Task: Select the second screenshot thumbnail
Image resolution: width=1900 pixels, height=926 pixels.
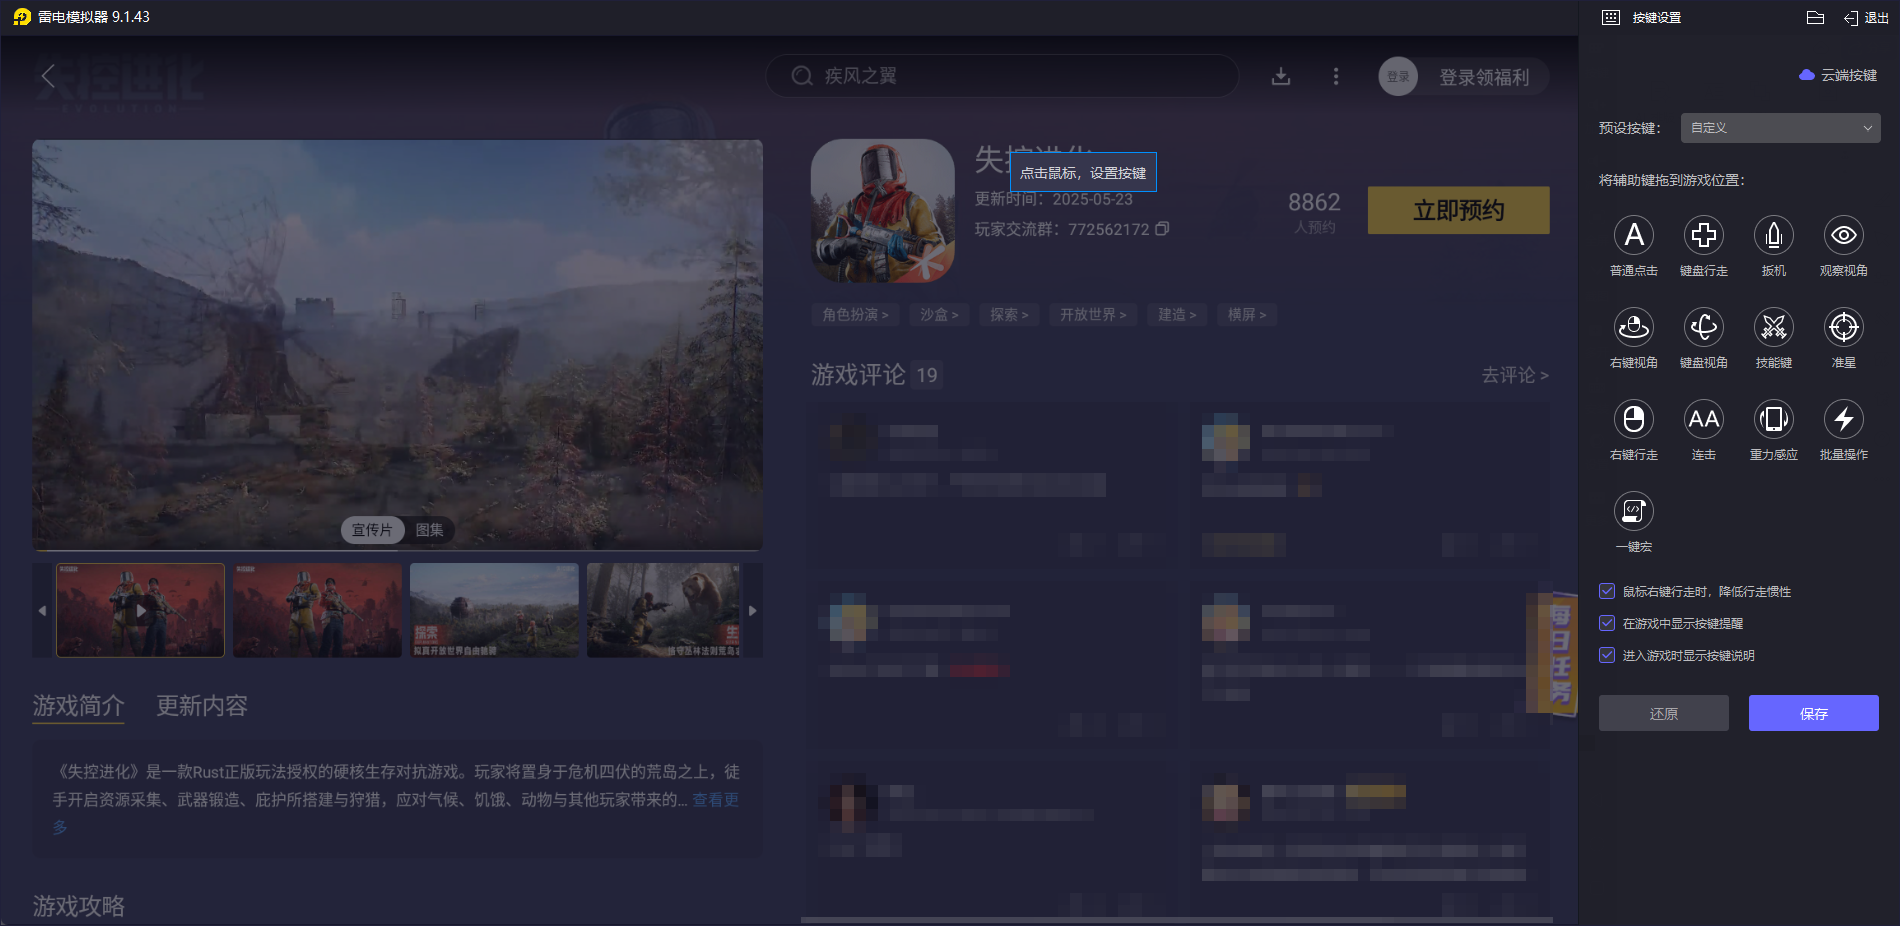Action: (317, 610)
